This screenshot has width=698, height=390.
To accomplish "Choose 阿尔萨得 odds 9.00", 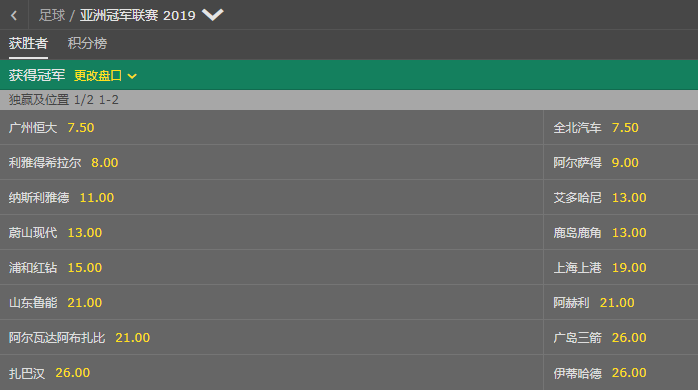I will pos(621,162).
